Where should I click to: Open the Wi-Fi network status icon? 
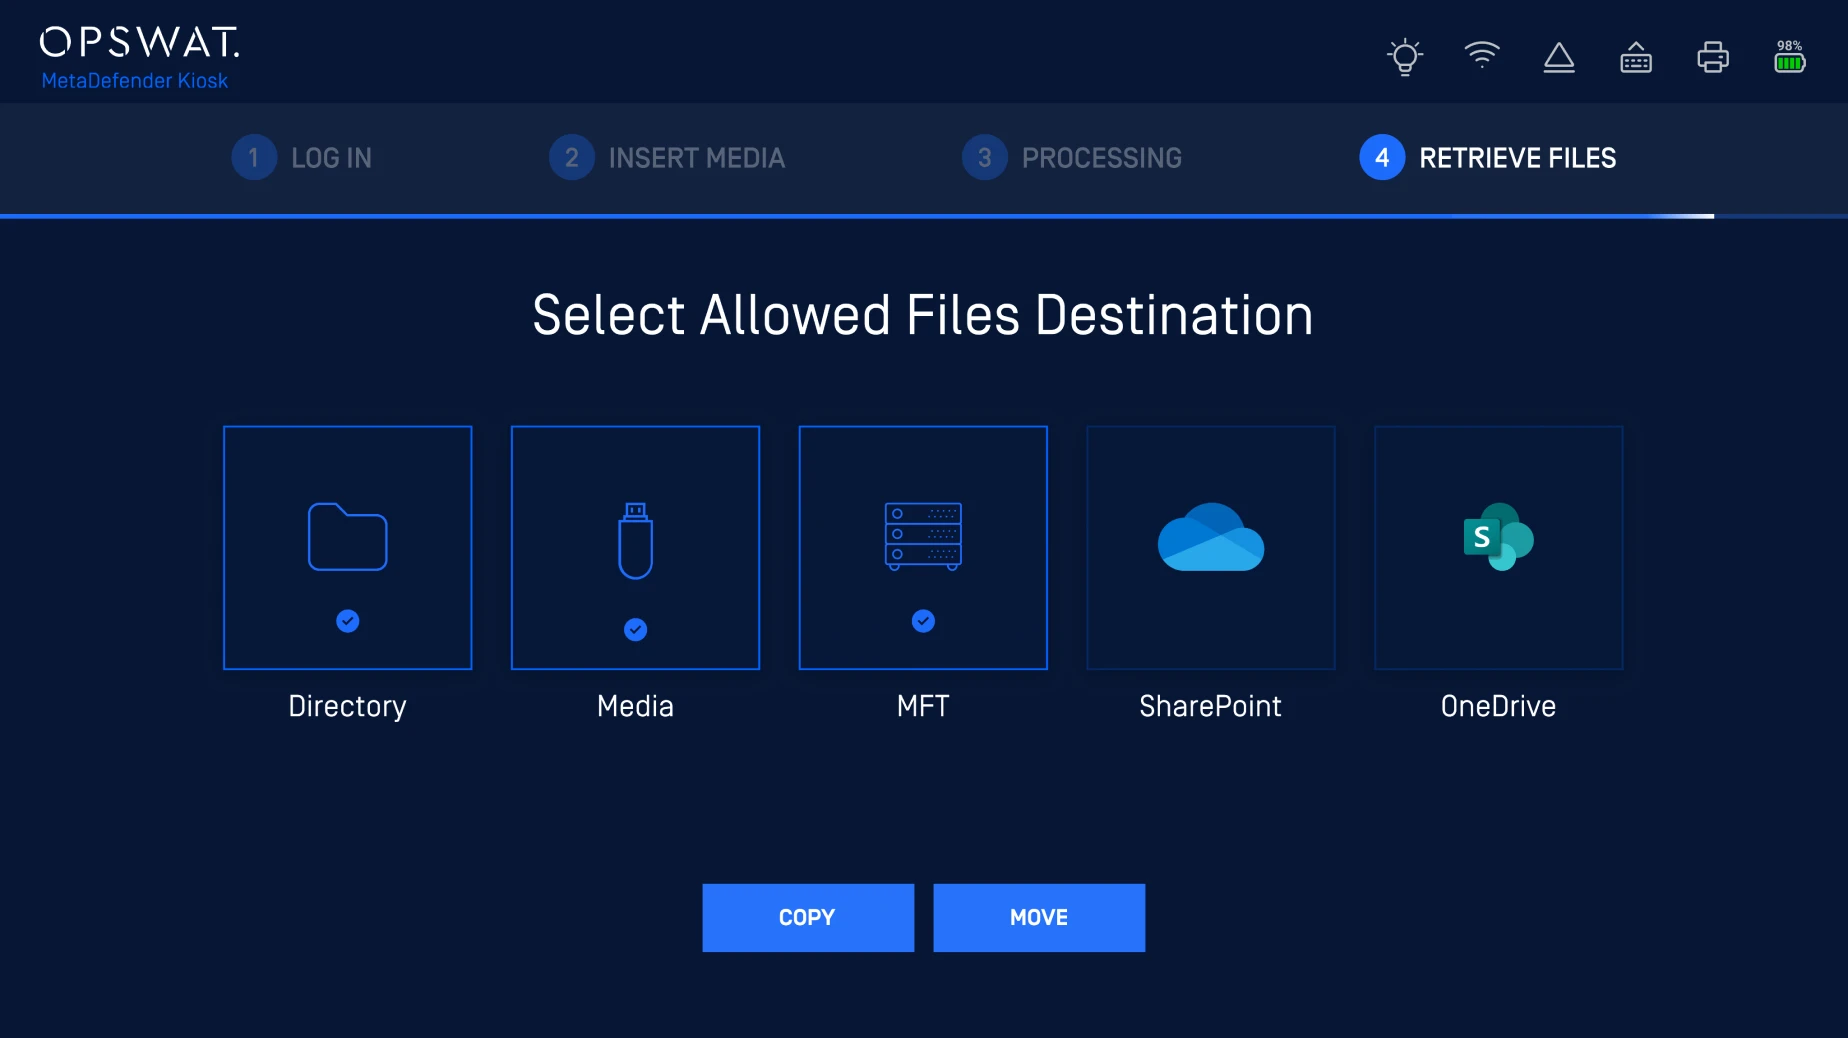pos(1481,55)
